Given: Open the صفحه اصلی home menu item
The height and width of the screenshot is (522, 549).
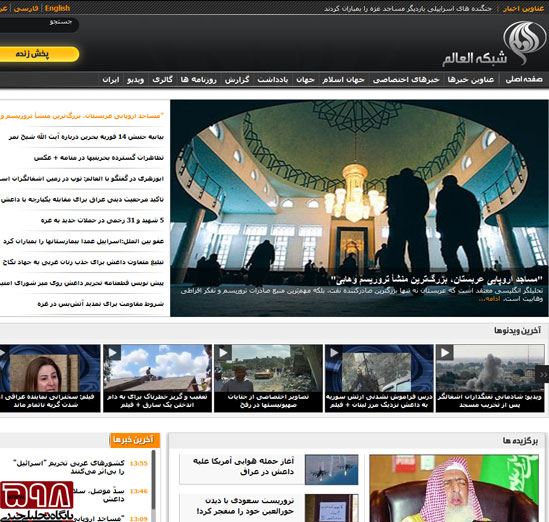Looking at the screenshot, I should (524, 80).
